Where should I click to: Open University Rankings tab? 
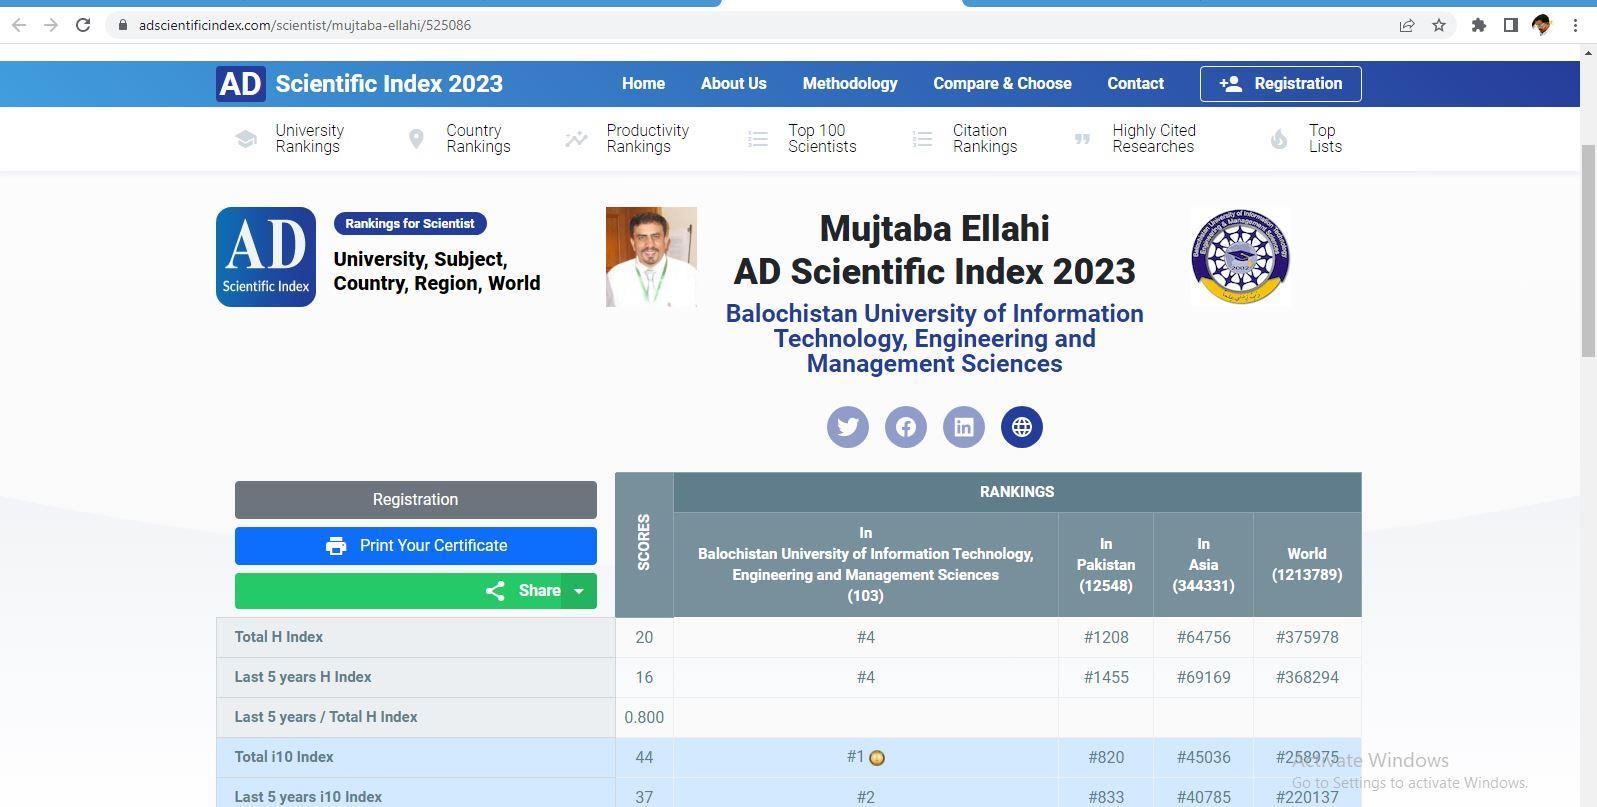pyautogui.click(x=308, y=139)
